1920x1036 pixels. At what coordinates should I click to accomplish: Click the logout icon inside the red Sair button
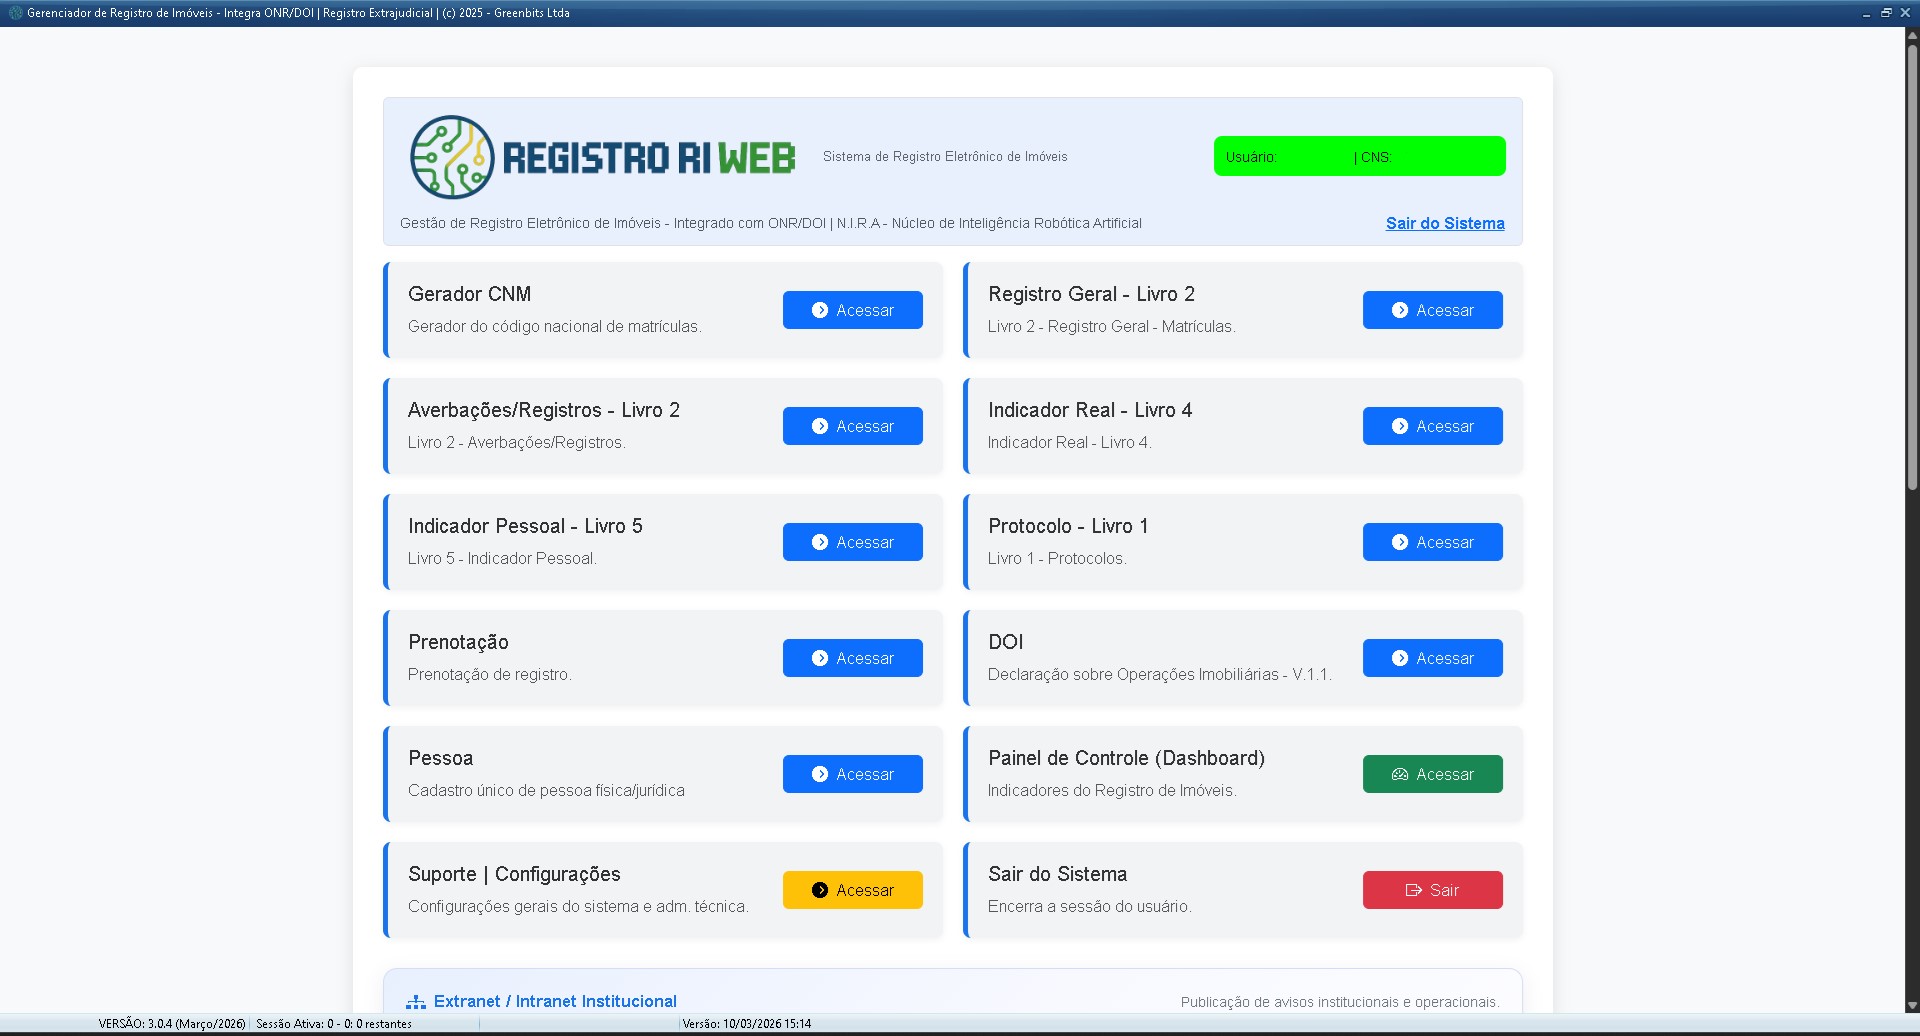point(1411,890)
